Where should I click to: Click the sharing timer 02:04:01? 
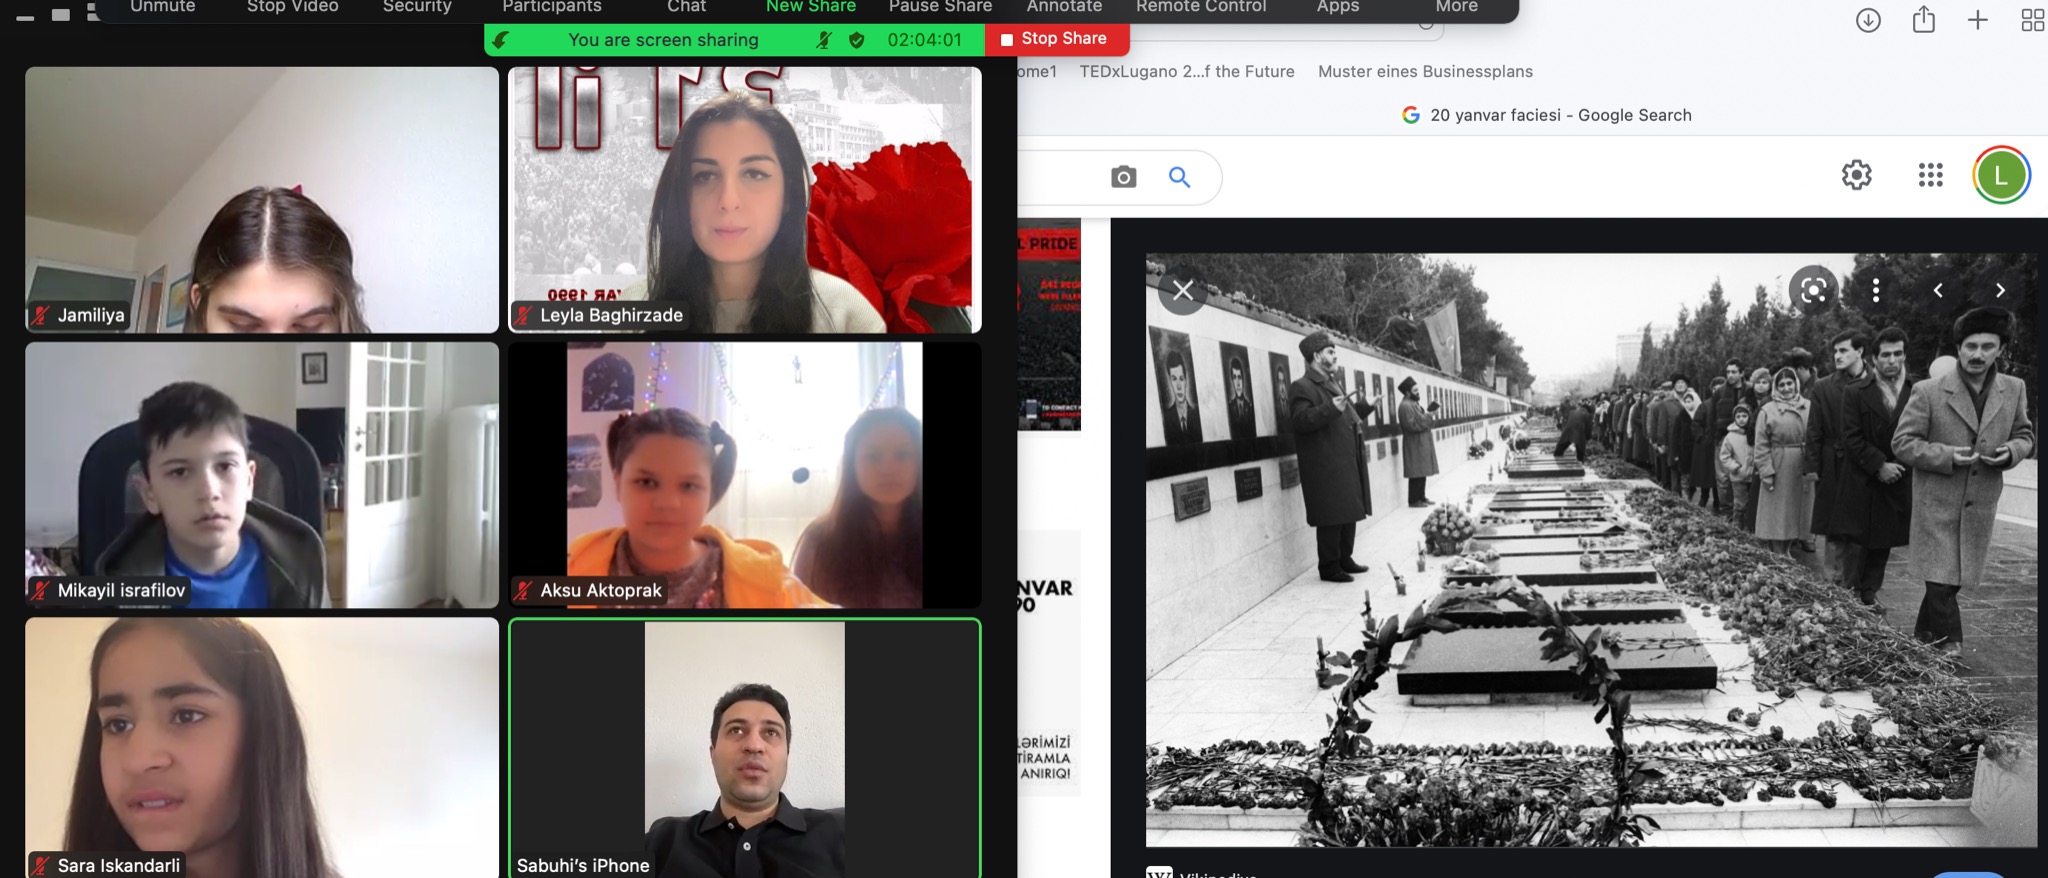(x=924, y=40)
